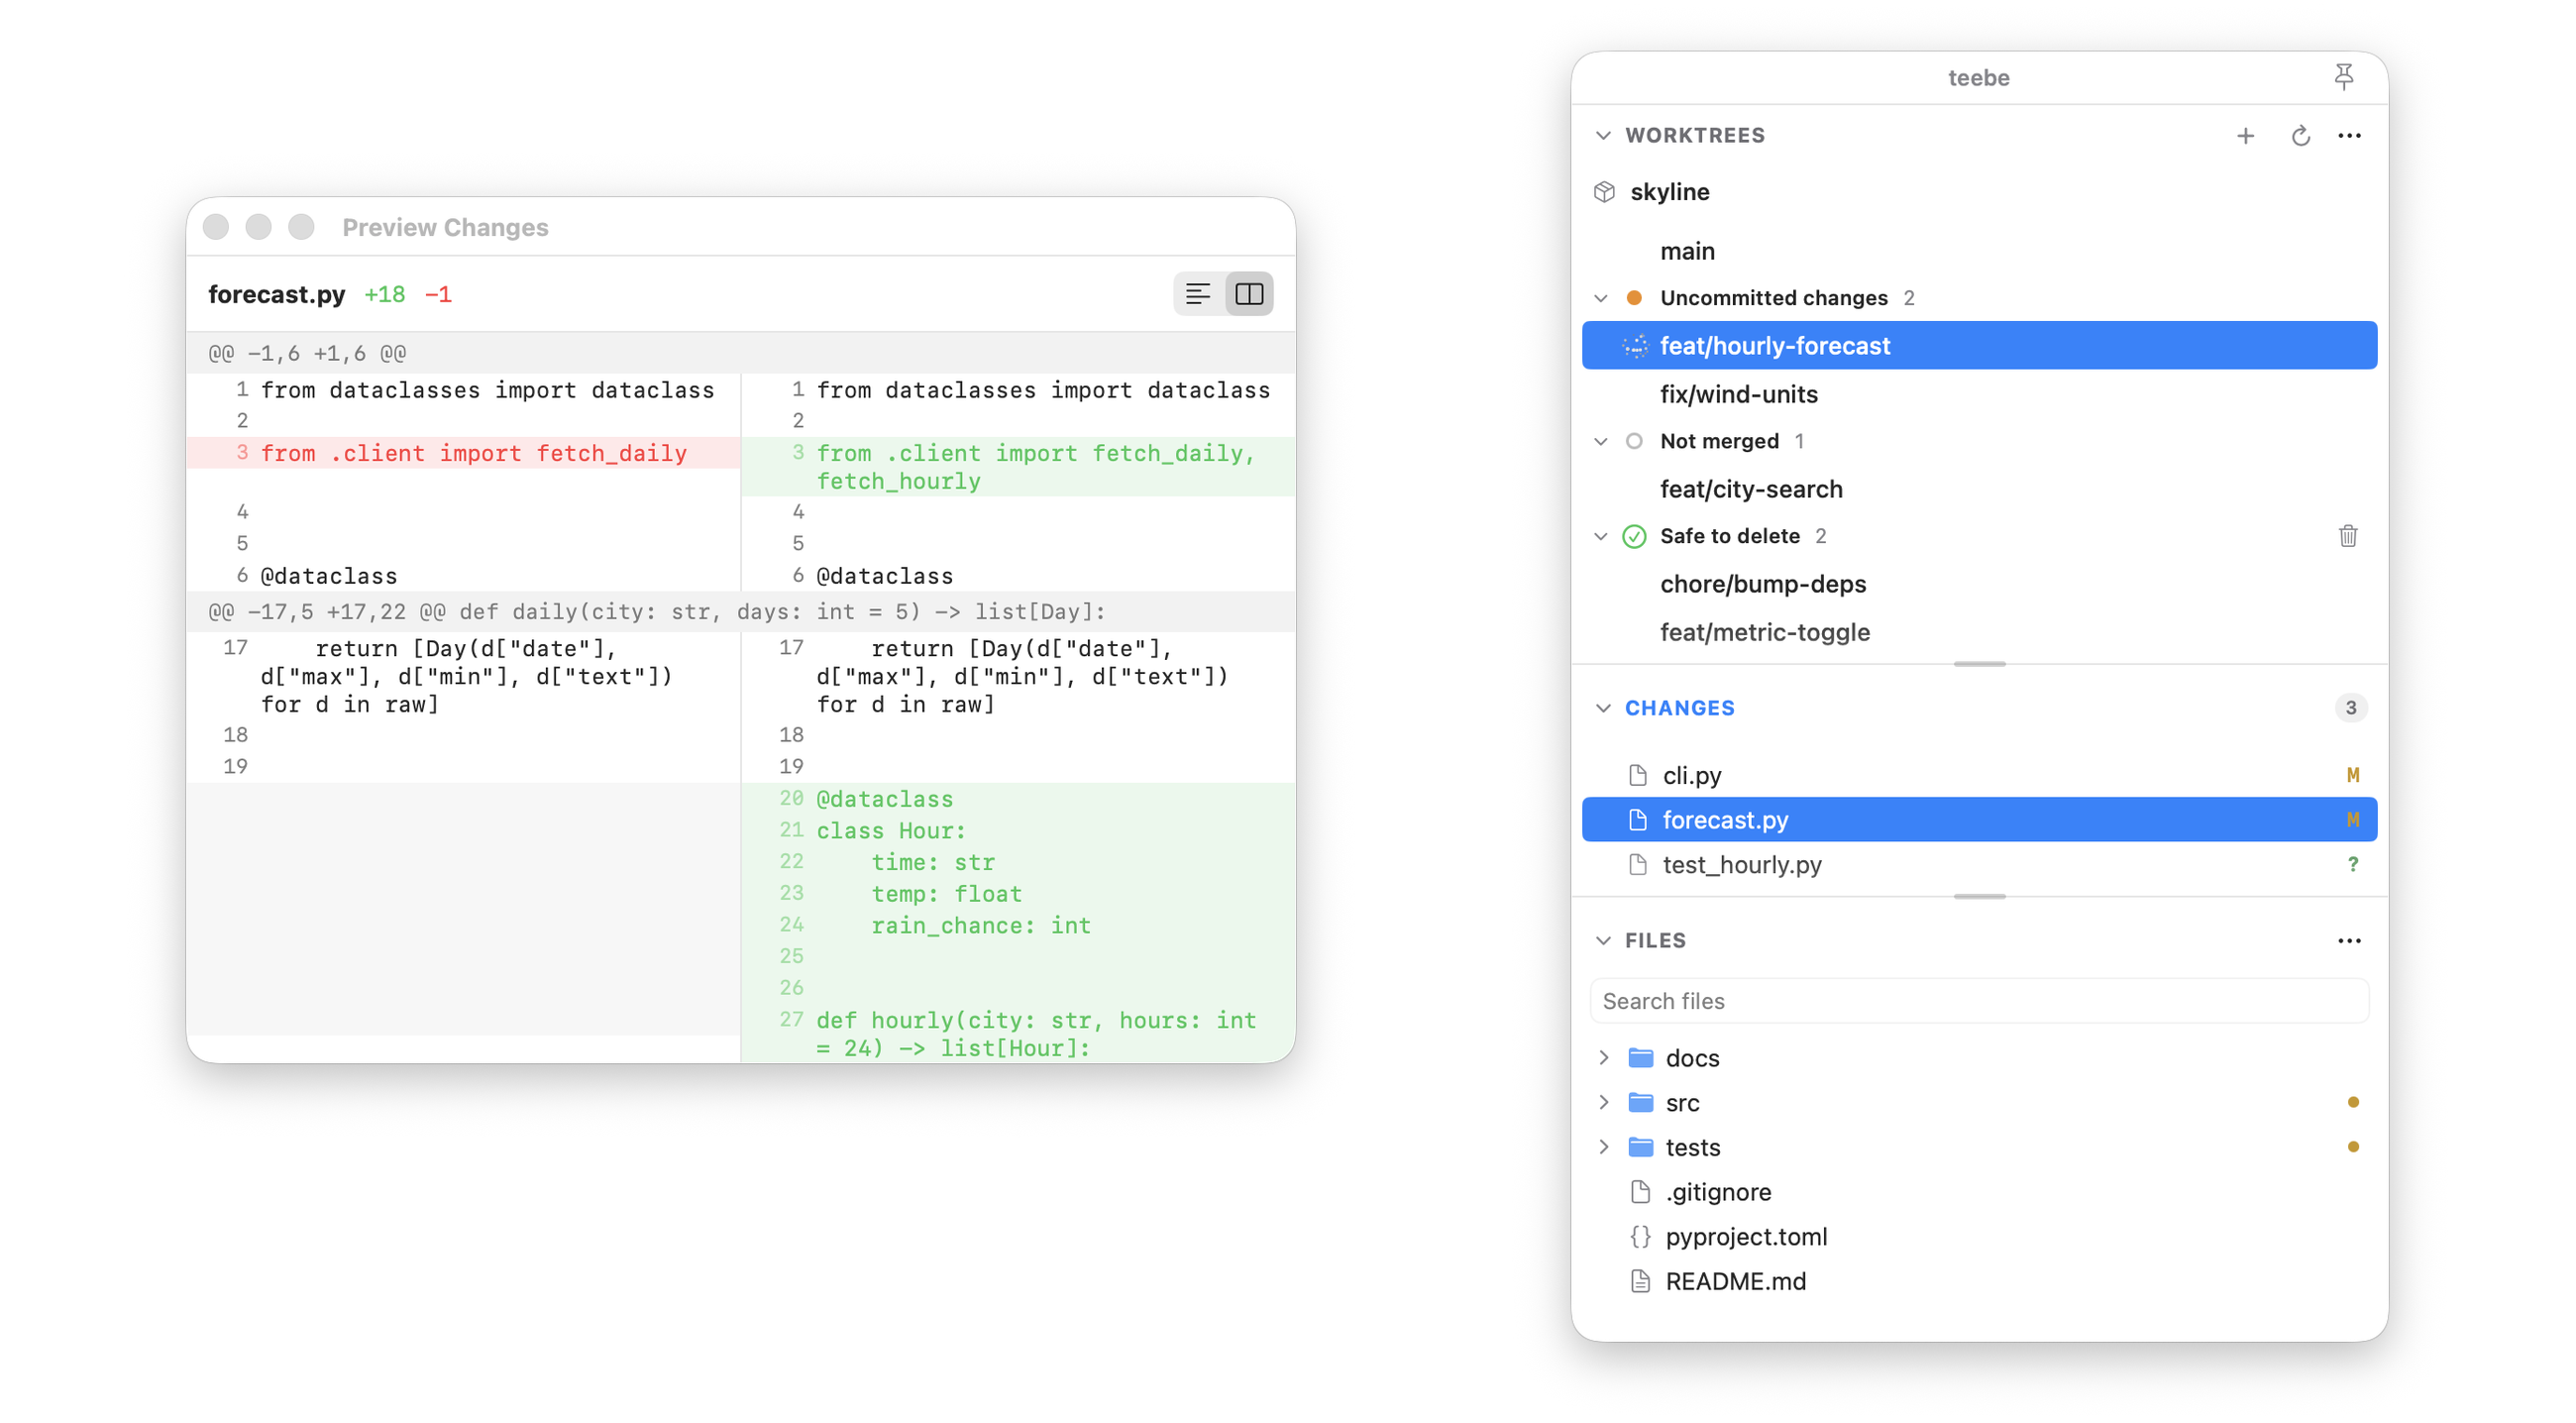Select the feat/city-search branch
Viewport: 2576px width, 1423px height.
[x=1979, y=489]
